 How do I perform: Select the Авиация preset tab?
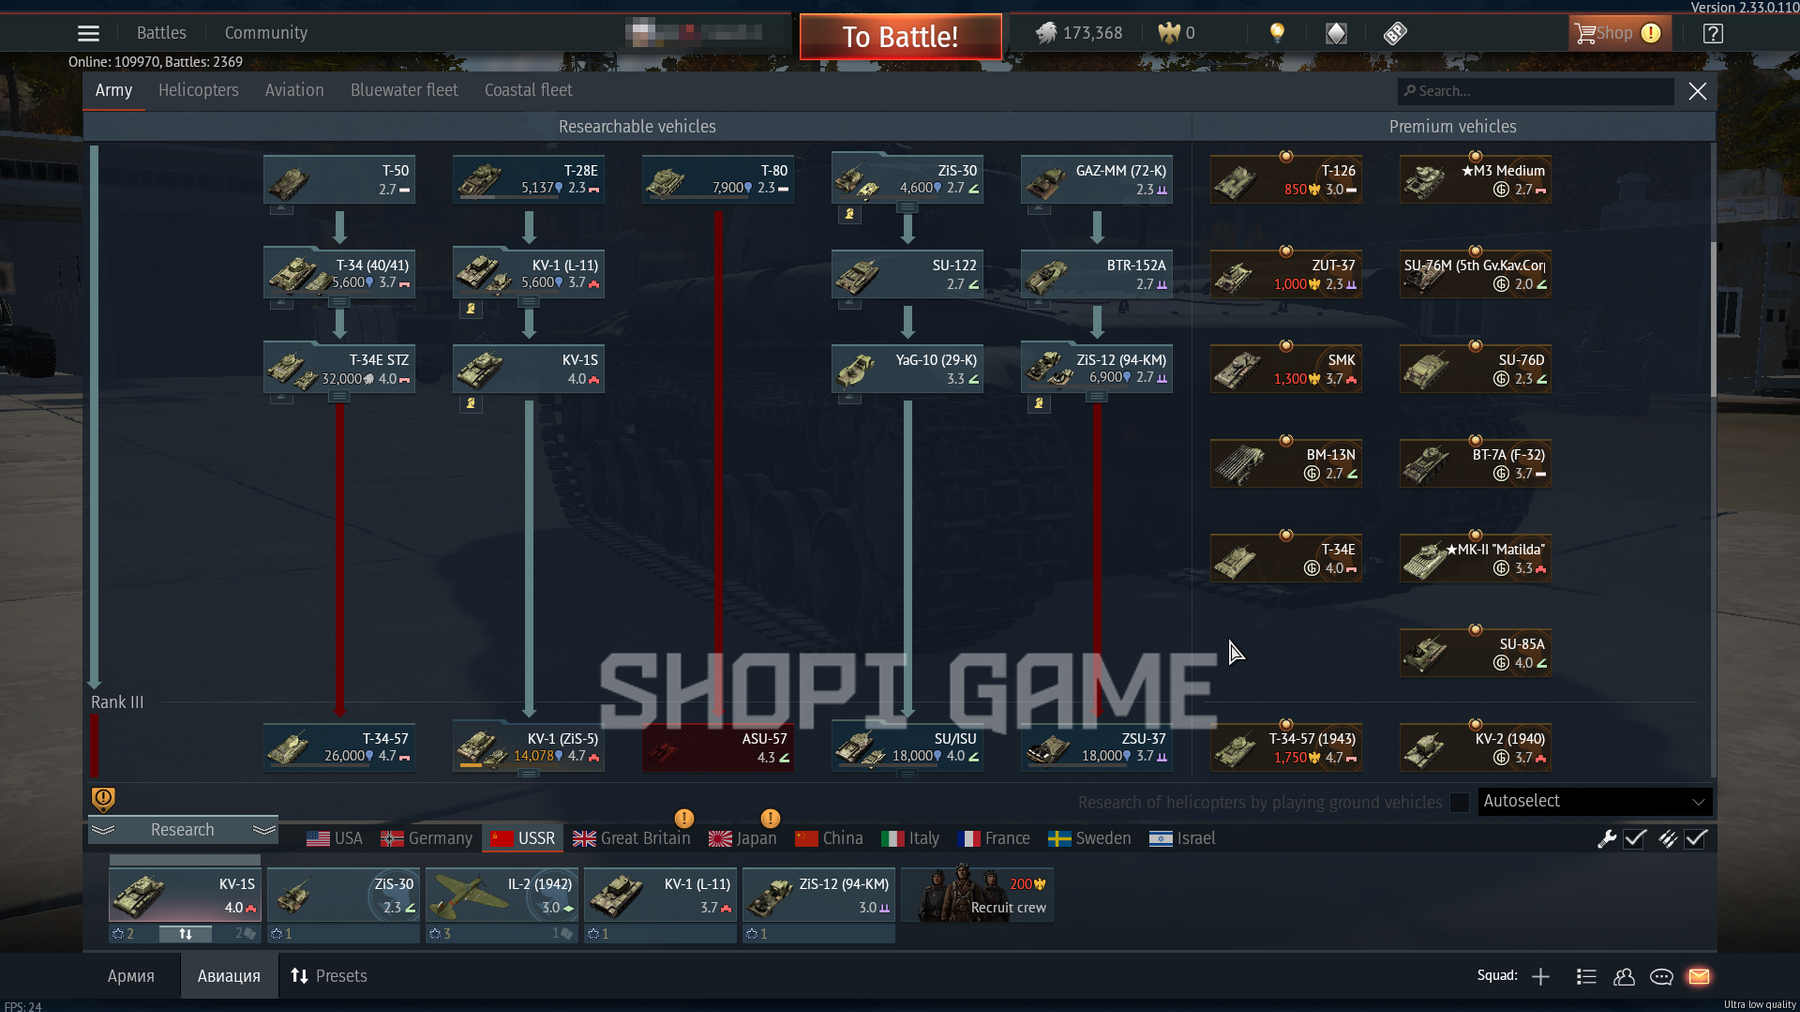[x=229, y=976]
